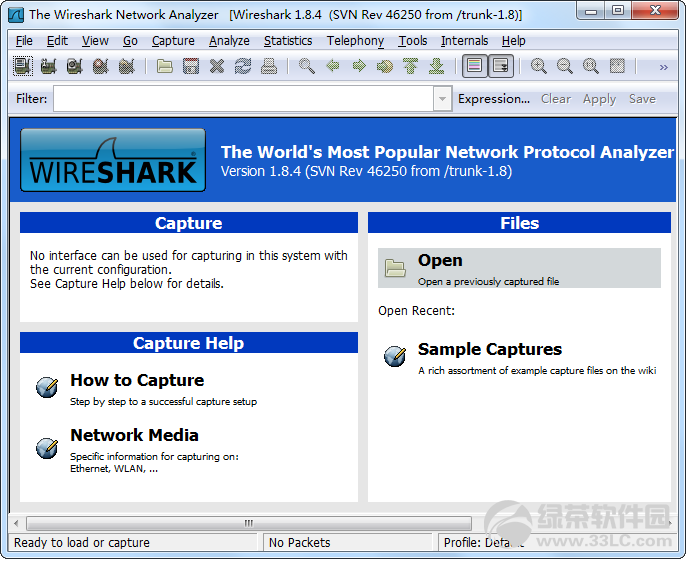Viewport: 686px width, 562px height.
Task: Click the scrollbar left arrow
Action: pyautogui.click(x=16, y=523)
